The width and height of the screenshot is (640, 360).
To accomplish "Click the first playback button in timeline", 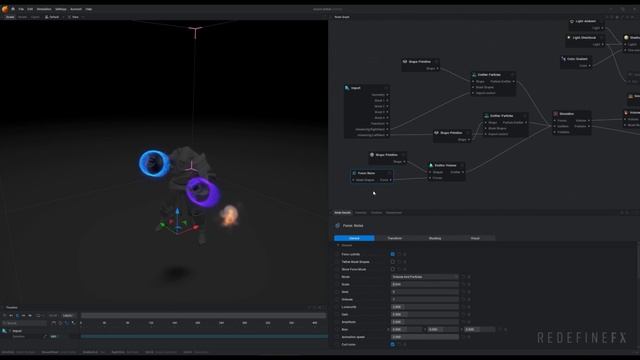I will 4,316.
